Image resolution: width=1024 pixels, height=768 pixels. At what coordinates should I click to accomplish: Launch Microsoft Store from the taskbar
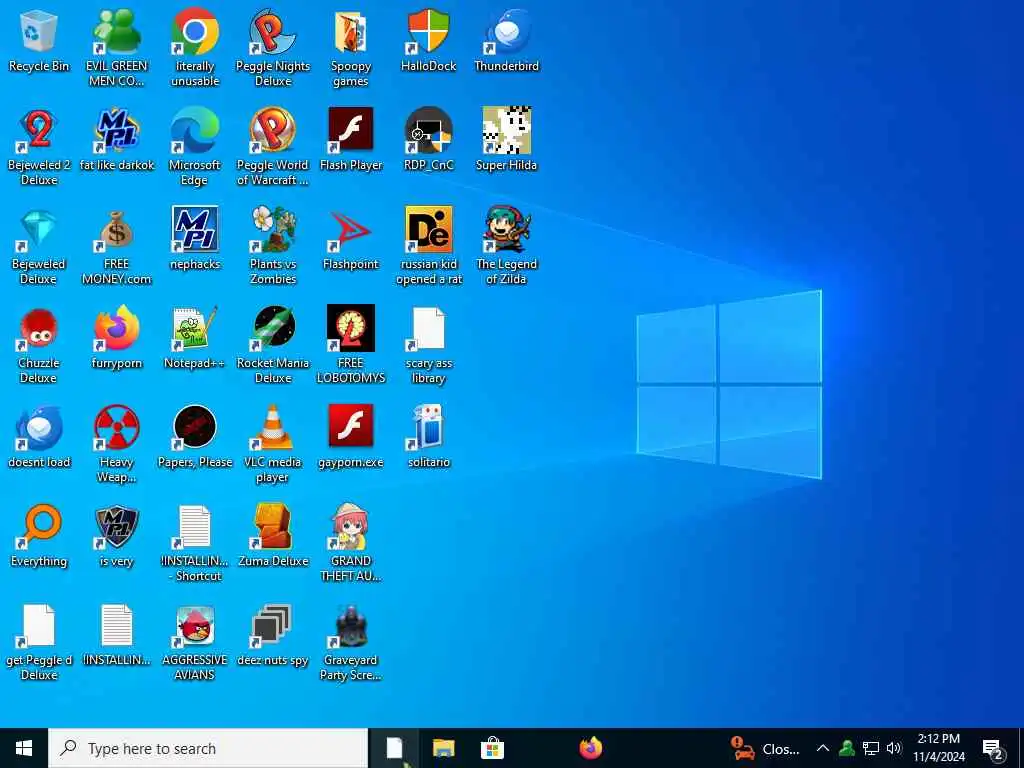492,748
